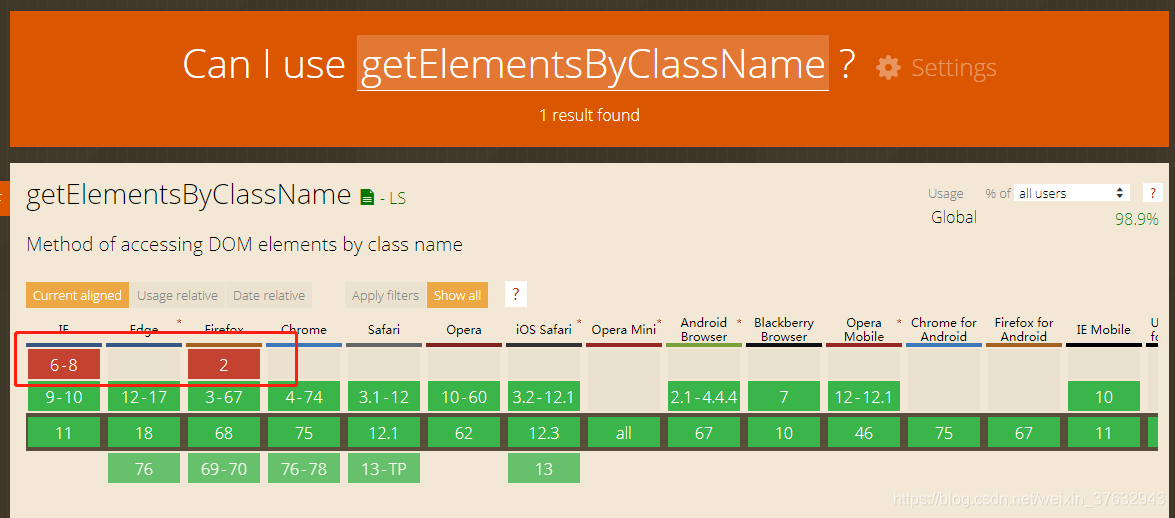Select the Android Browser 2.1-4.4.4 cell
Viewport: 1175px width, 518px height.
704,397
